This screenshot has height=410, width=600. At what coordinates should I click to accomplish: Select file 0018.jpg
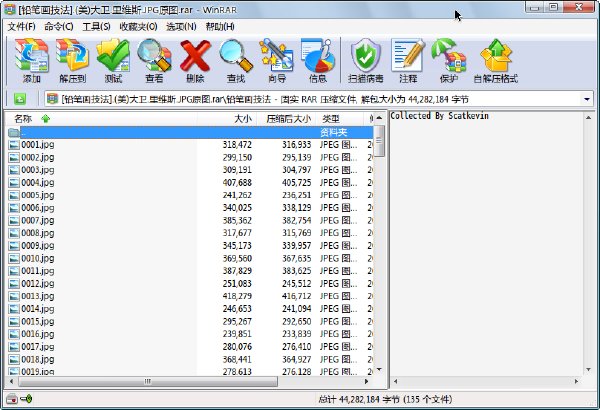pyautogui.click(x=38, y=359)
